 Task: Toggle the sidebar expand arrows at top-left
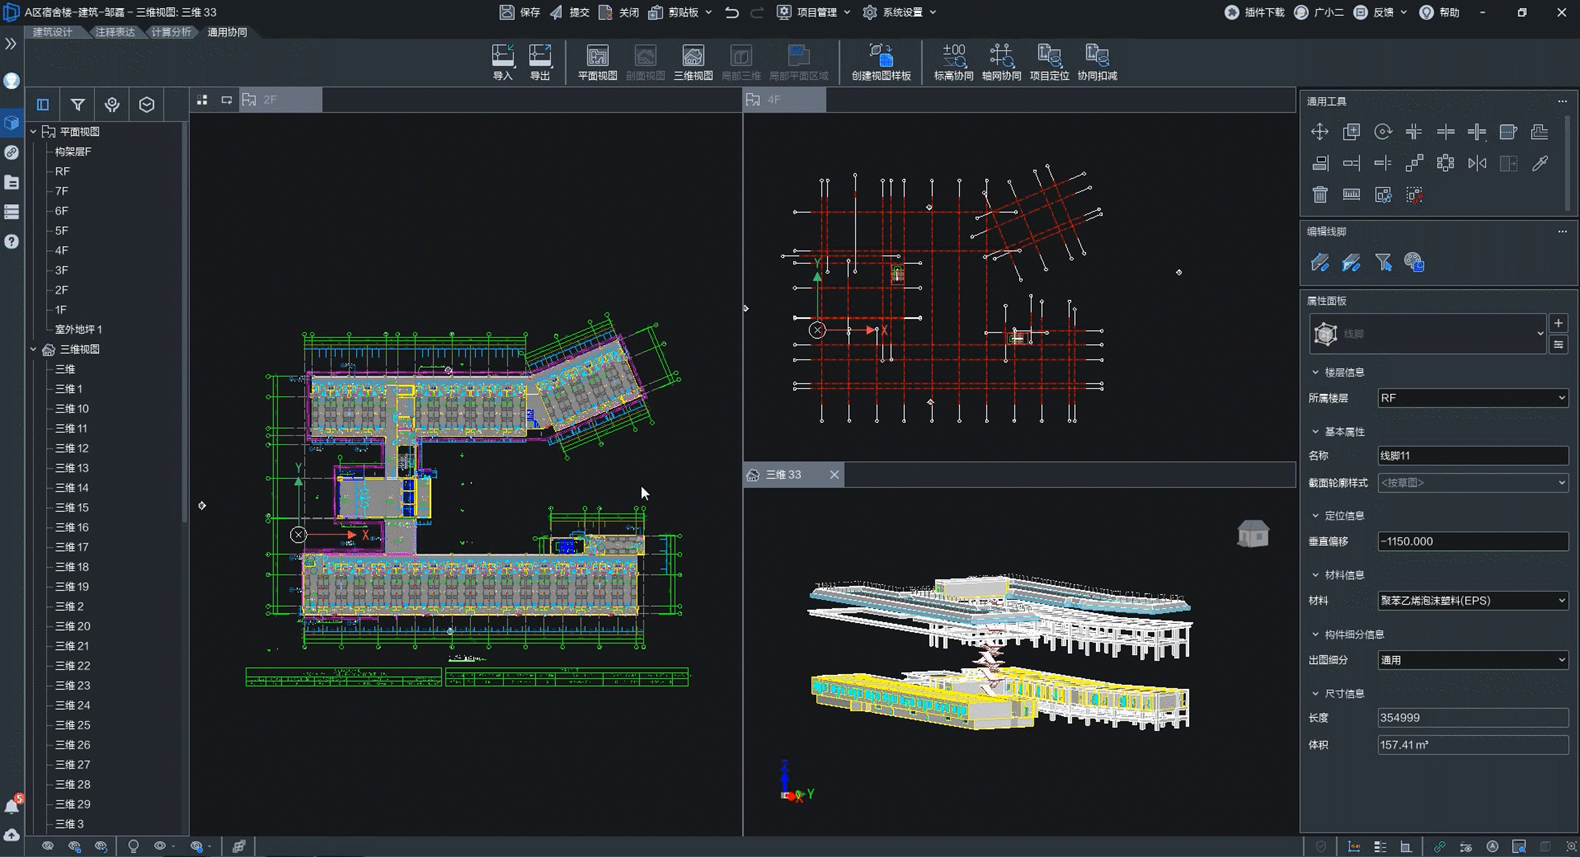[x=11, y=44]
